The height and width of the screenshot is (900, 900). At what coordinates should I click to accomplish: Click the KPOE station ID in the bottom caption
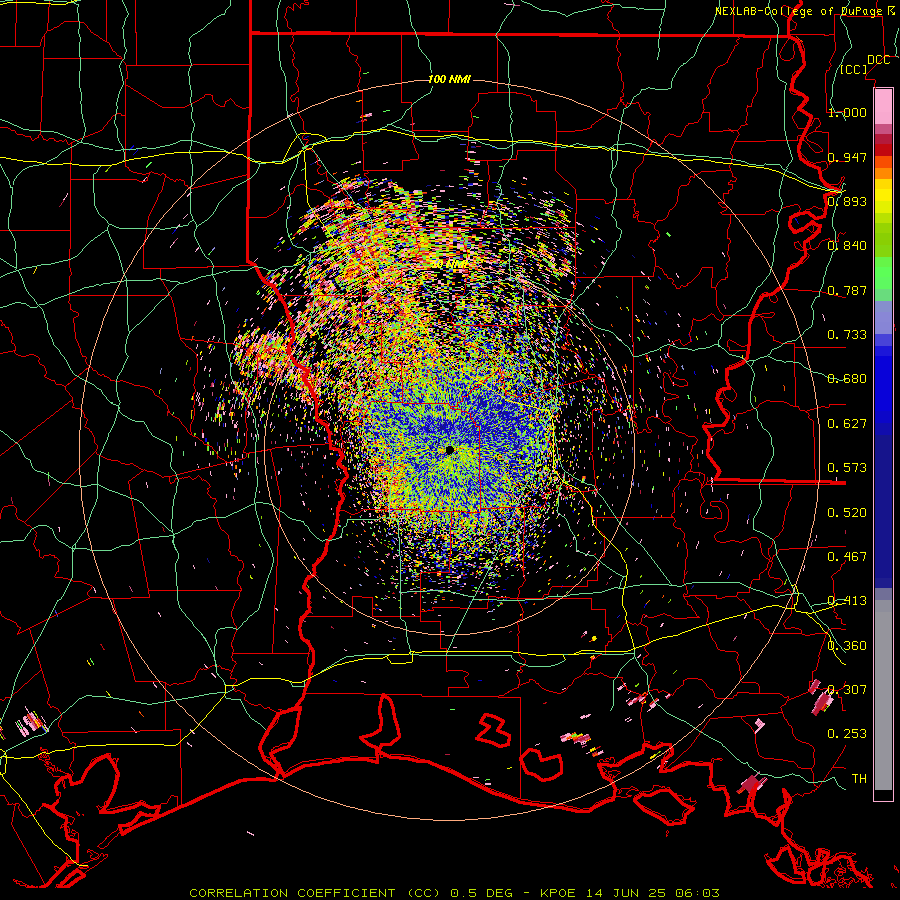(558, 893)
